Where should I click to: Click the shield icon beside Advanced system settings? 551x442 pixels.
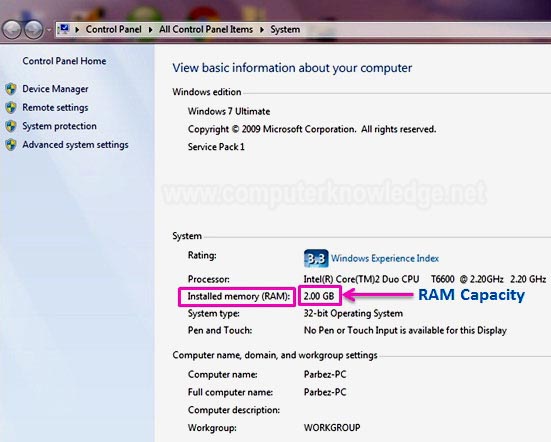pyautogui.click(x=11, y=145)
